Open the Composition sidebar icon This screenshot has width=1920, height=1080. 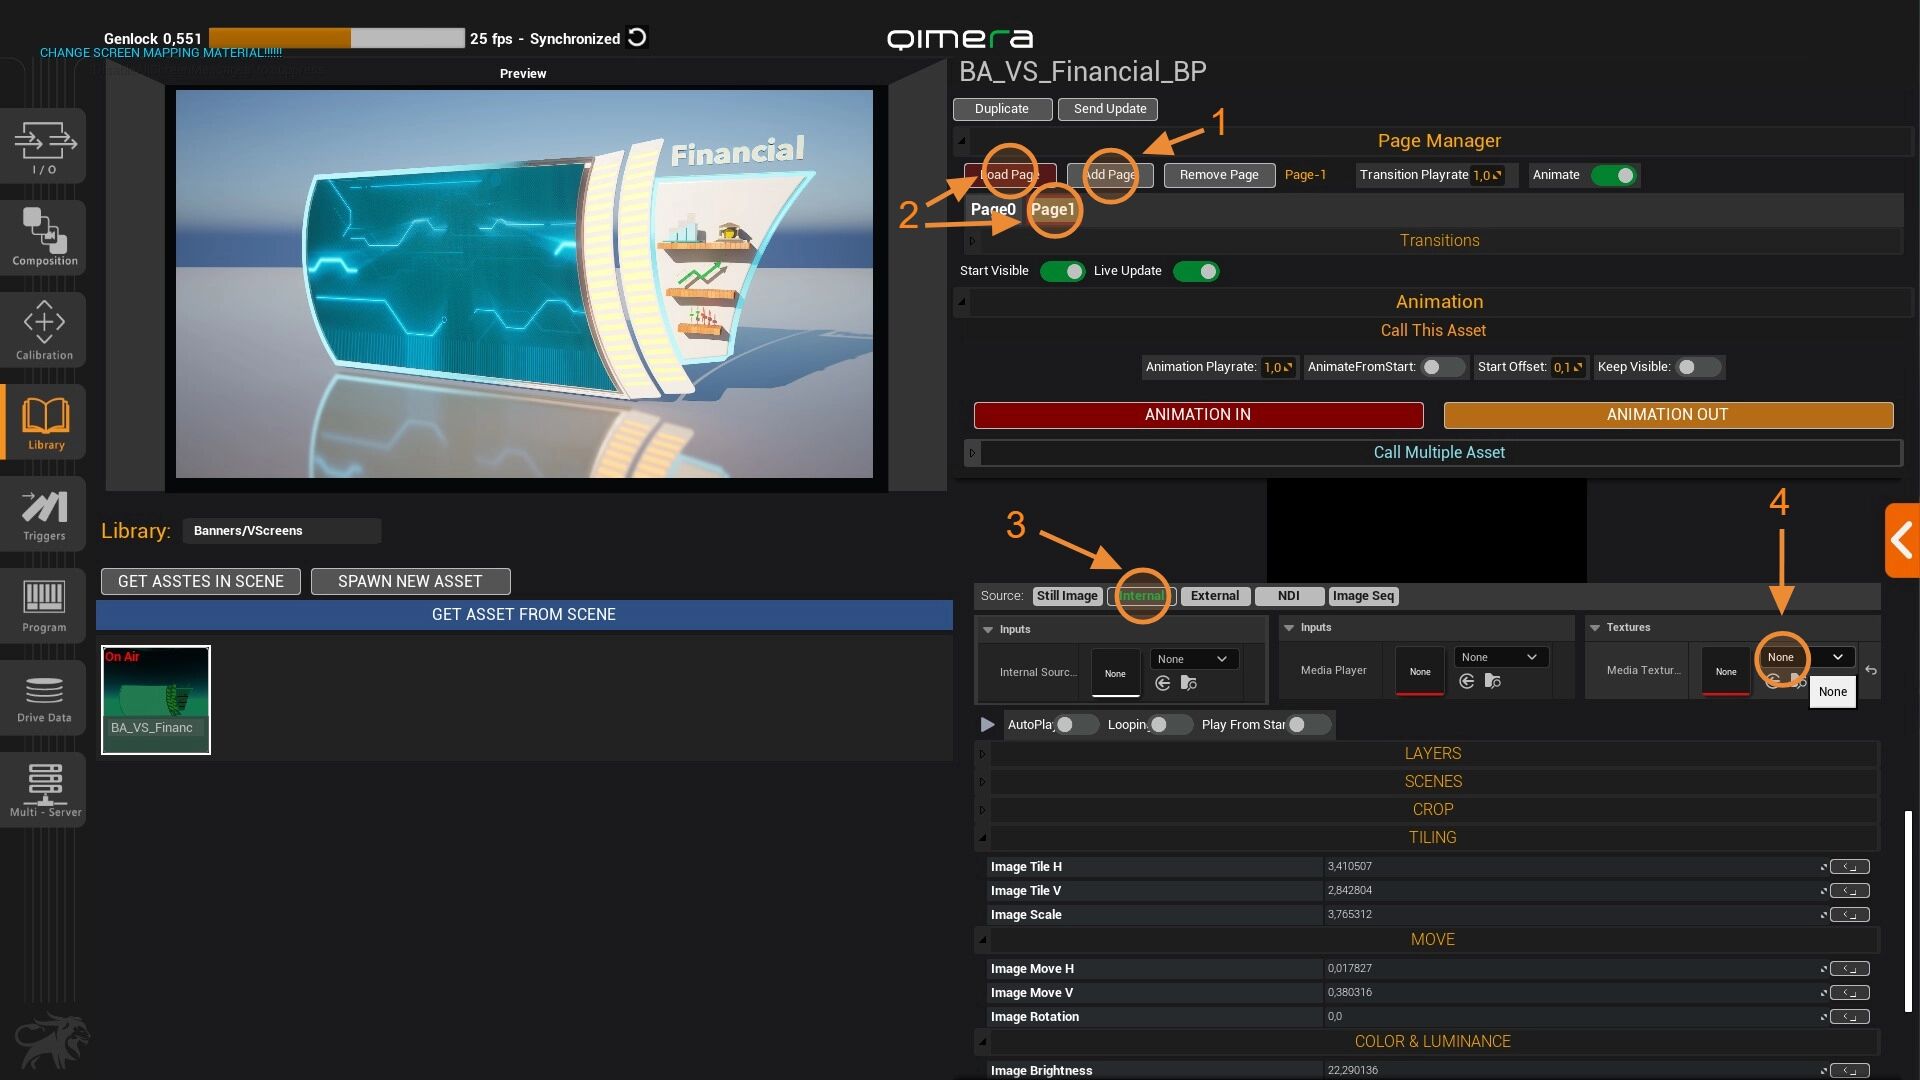(45, 237)
